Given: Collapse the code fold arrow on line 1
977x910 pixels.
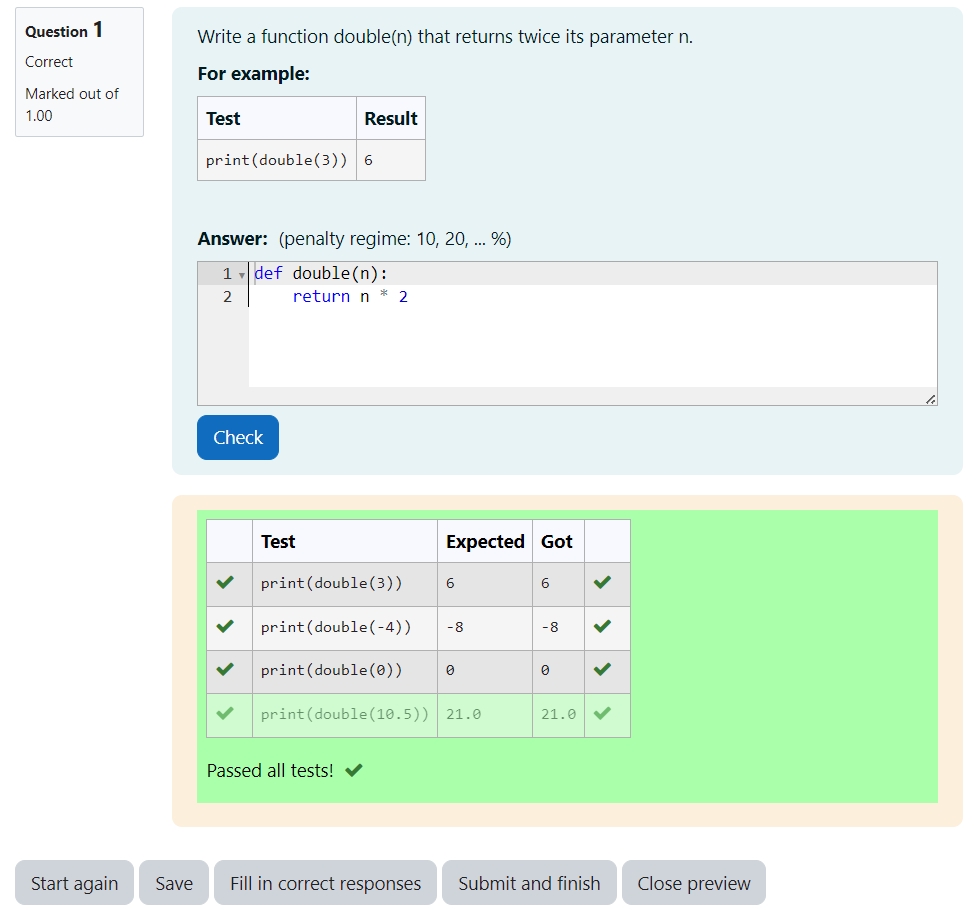Looking at the screenshot, I should click(x=239, y=272).
